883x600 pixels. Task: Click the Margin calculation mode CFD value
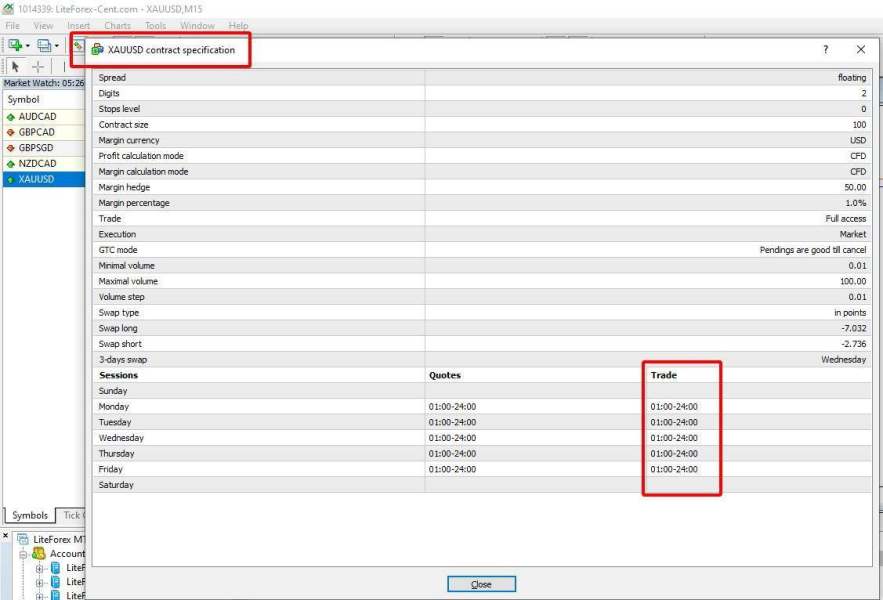(x=858, y=172)
